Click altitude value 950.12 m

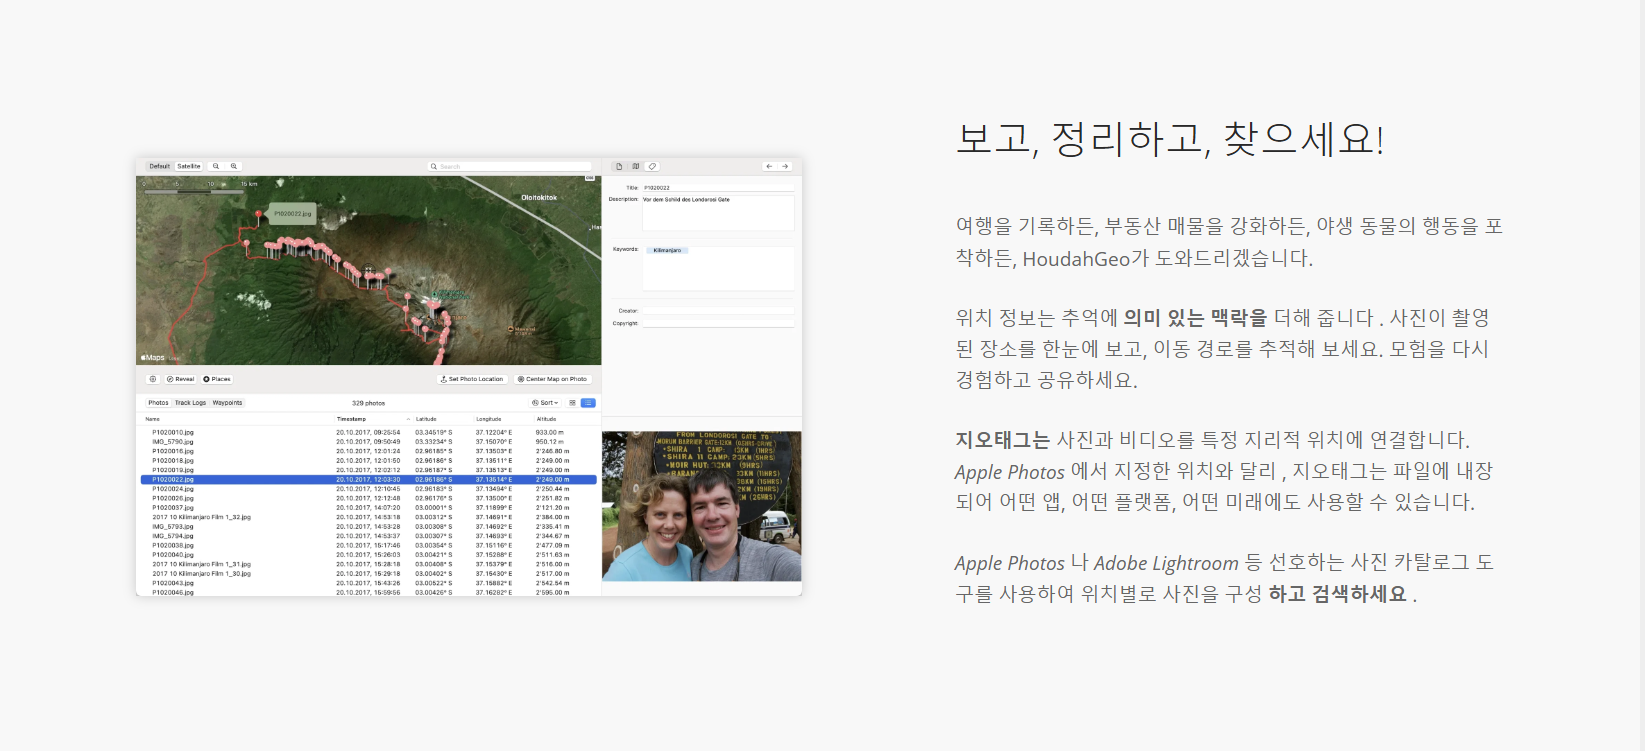coord(549,442)
